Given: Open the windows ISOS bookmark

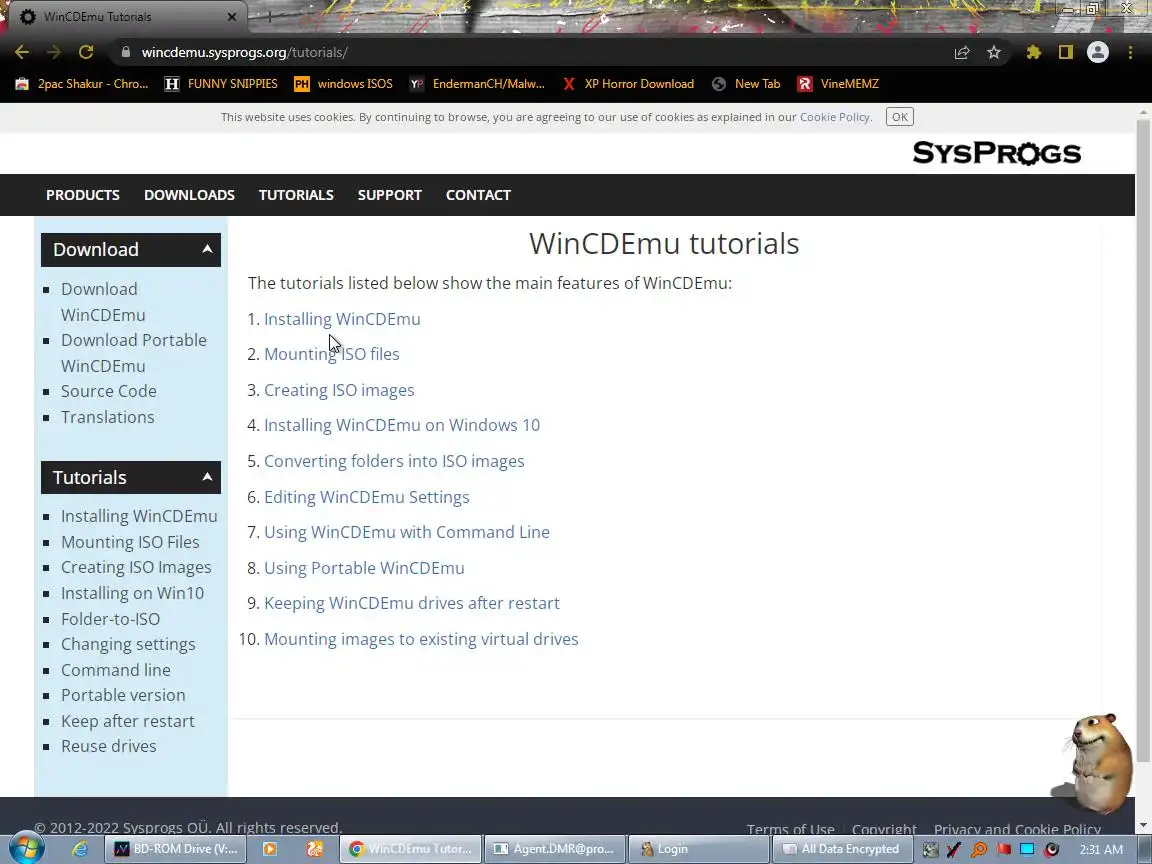Looking at the screenshot, I should (343, 84).
